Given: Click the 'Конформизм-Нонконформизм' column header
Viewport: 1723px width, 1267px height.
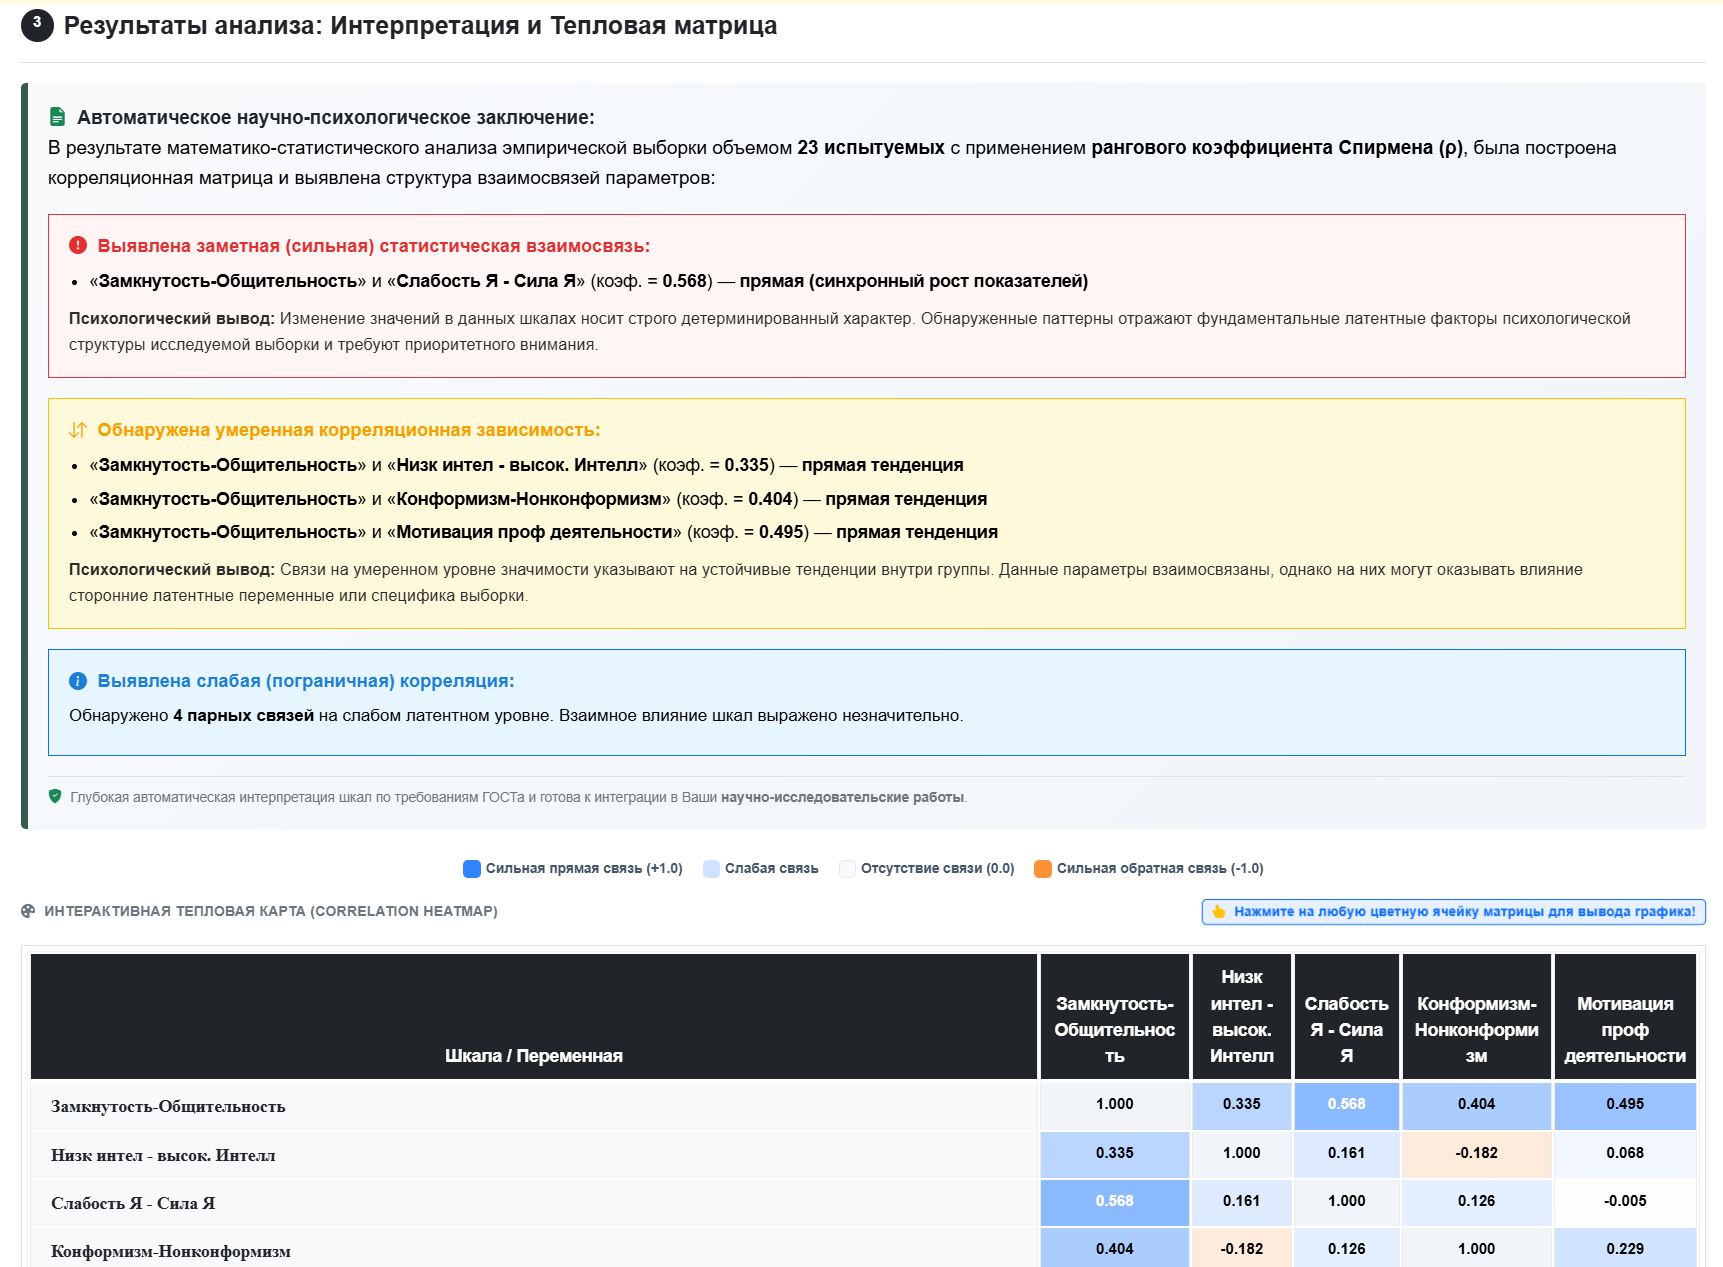Looking at the screenshot, I should 1477,1017.
